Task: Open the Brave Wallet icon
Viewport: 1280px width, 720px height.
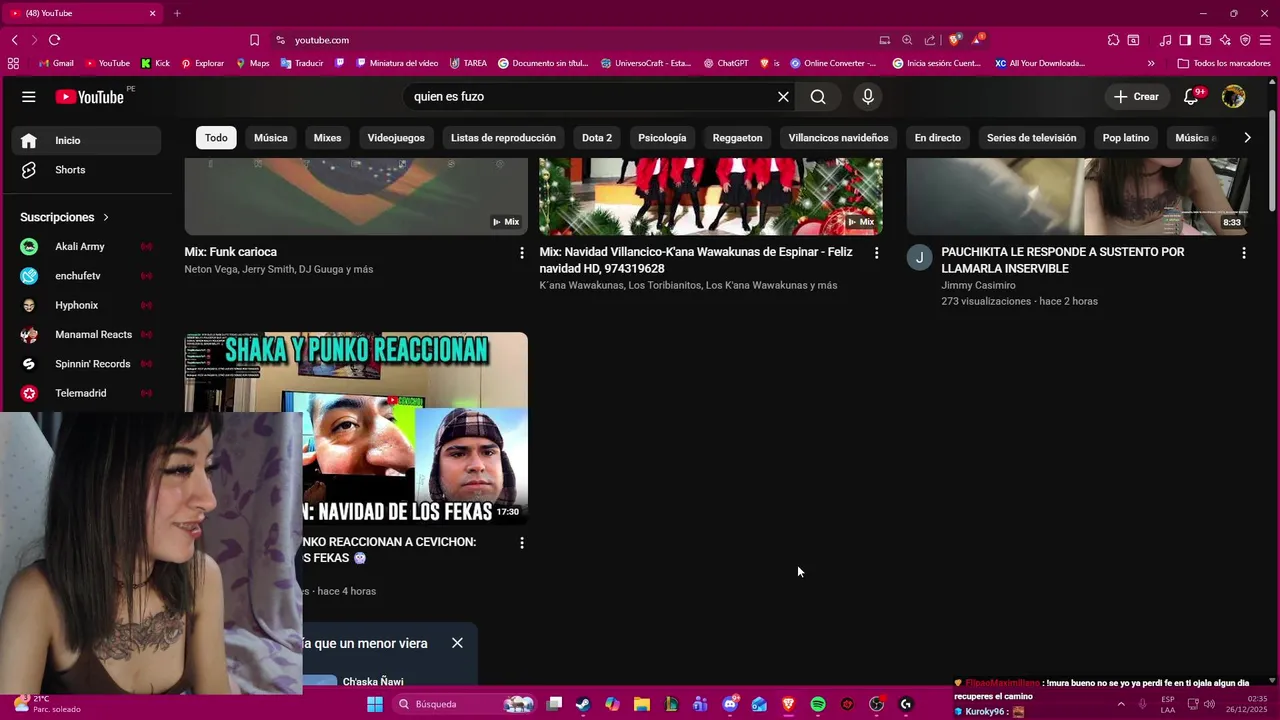Action: 1205,40
